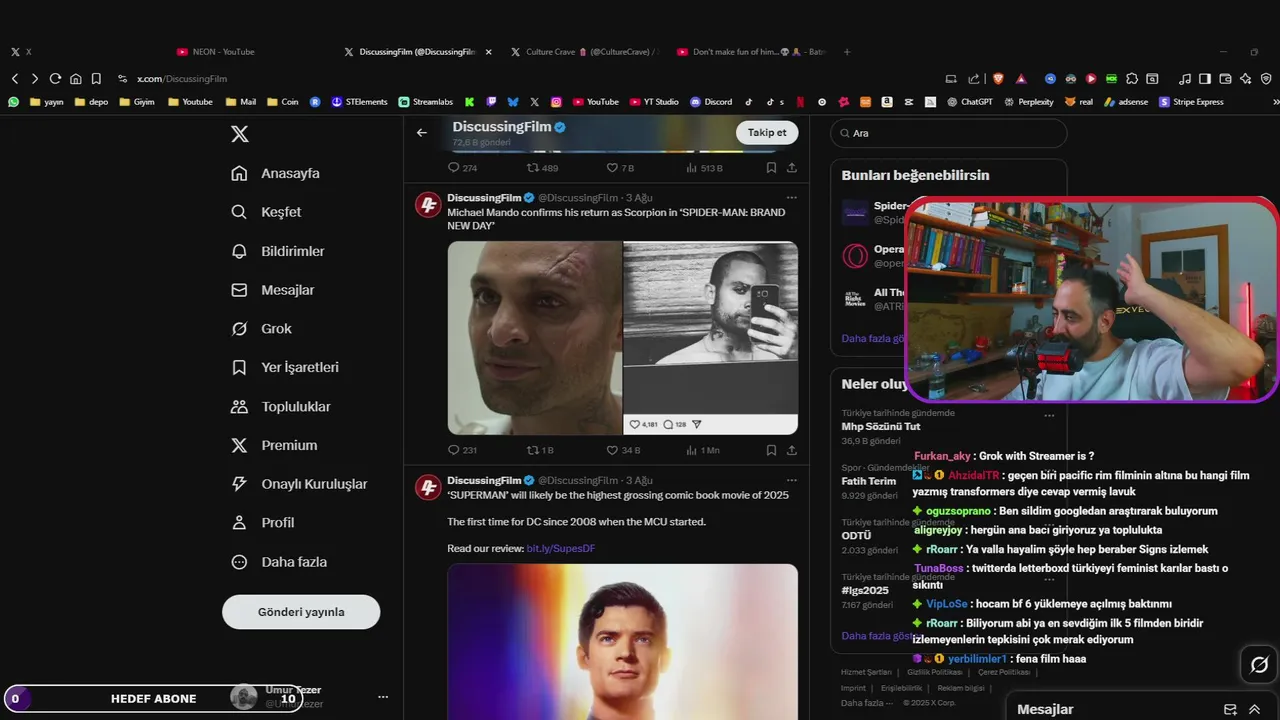
Task: Click Takip et to follow DiscussingFilm
Action: [767, 132]
